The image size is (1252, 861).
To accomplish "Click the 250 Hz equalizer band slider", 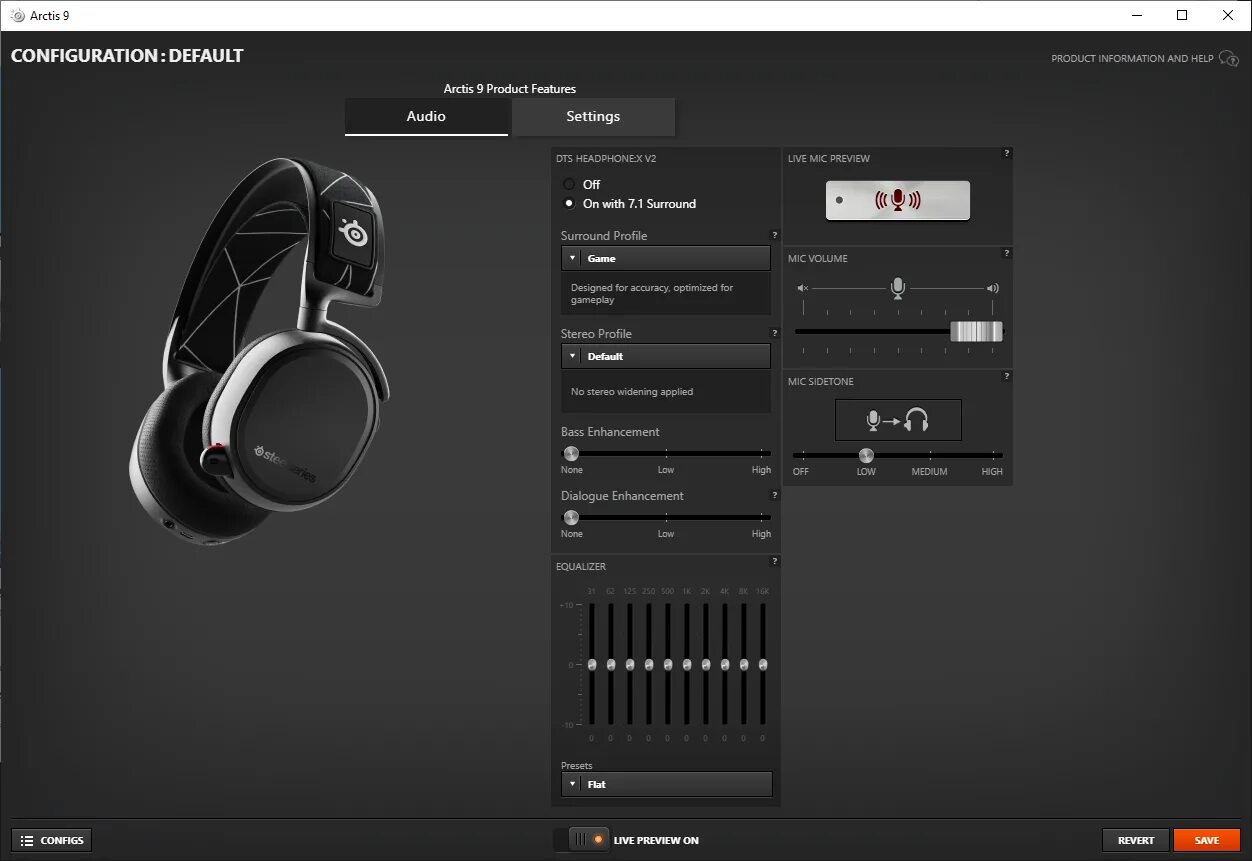I will [x=648, y=664].
